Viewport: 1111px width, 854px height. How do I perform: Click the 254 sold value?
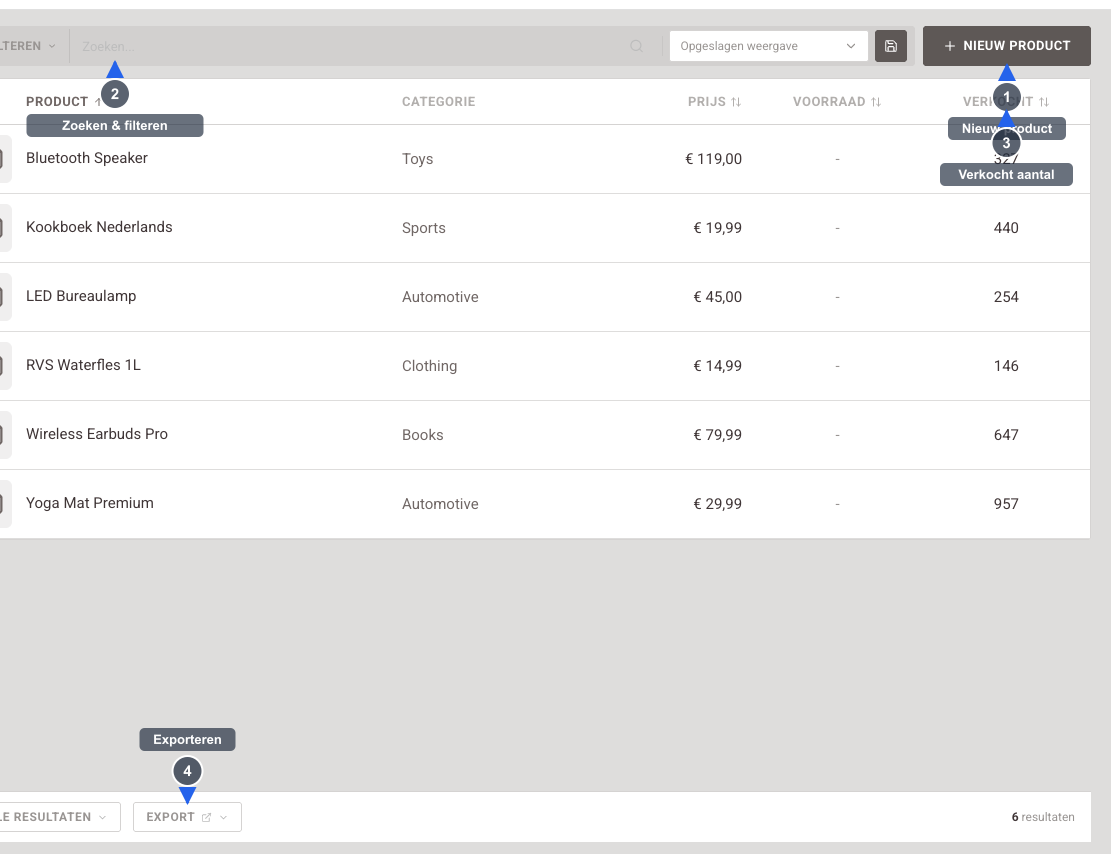tap(1006, 297)
